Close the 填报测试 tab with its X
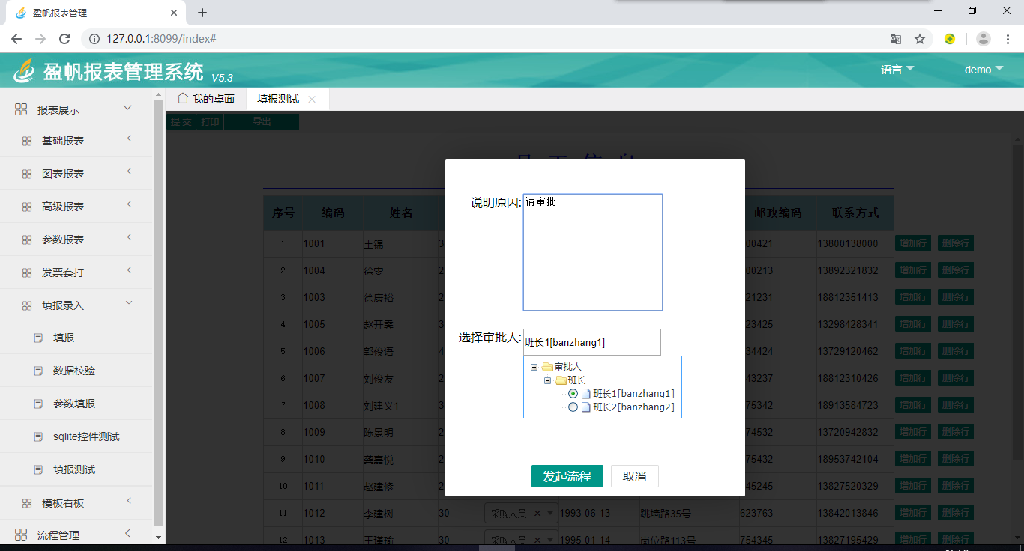Image resolution: width=1024 pixels, height=551 pixels. (312, 99)
